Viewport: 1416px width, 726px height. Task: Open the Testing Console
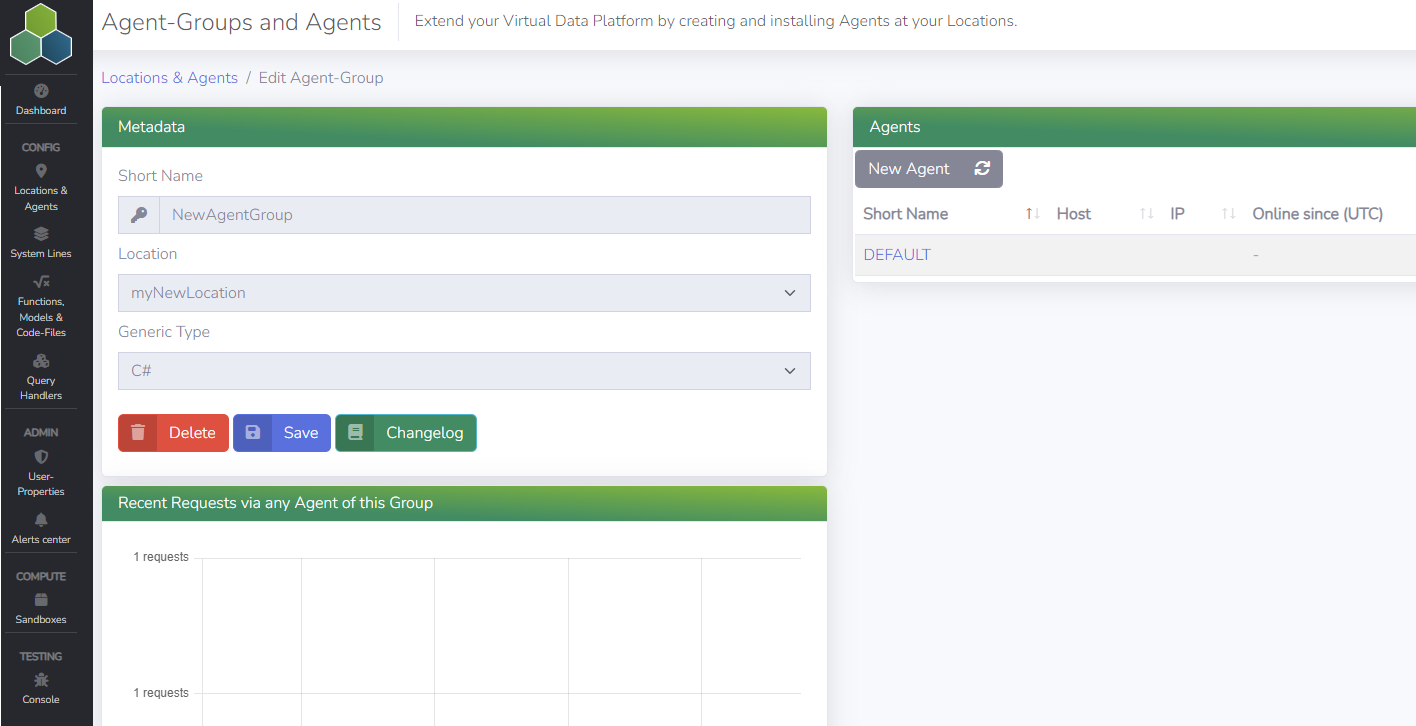[x=40, y=690]
